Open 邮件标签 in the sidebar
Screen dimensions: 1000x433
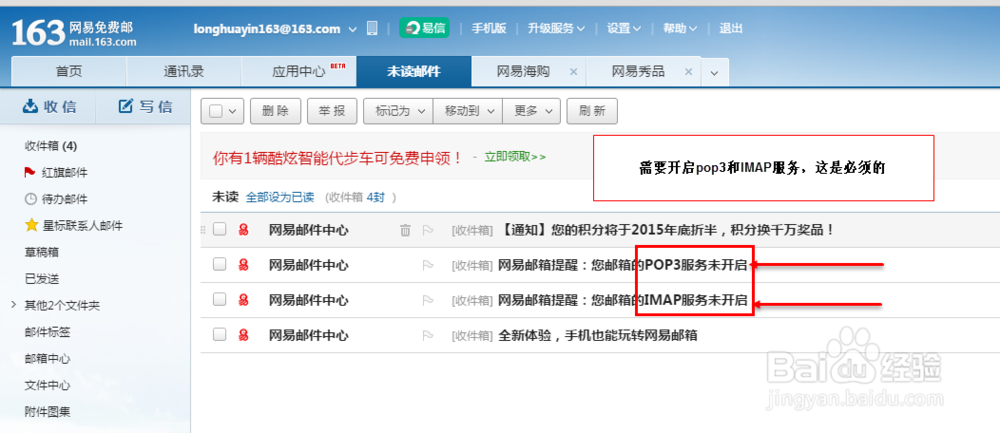click(47, 332)
